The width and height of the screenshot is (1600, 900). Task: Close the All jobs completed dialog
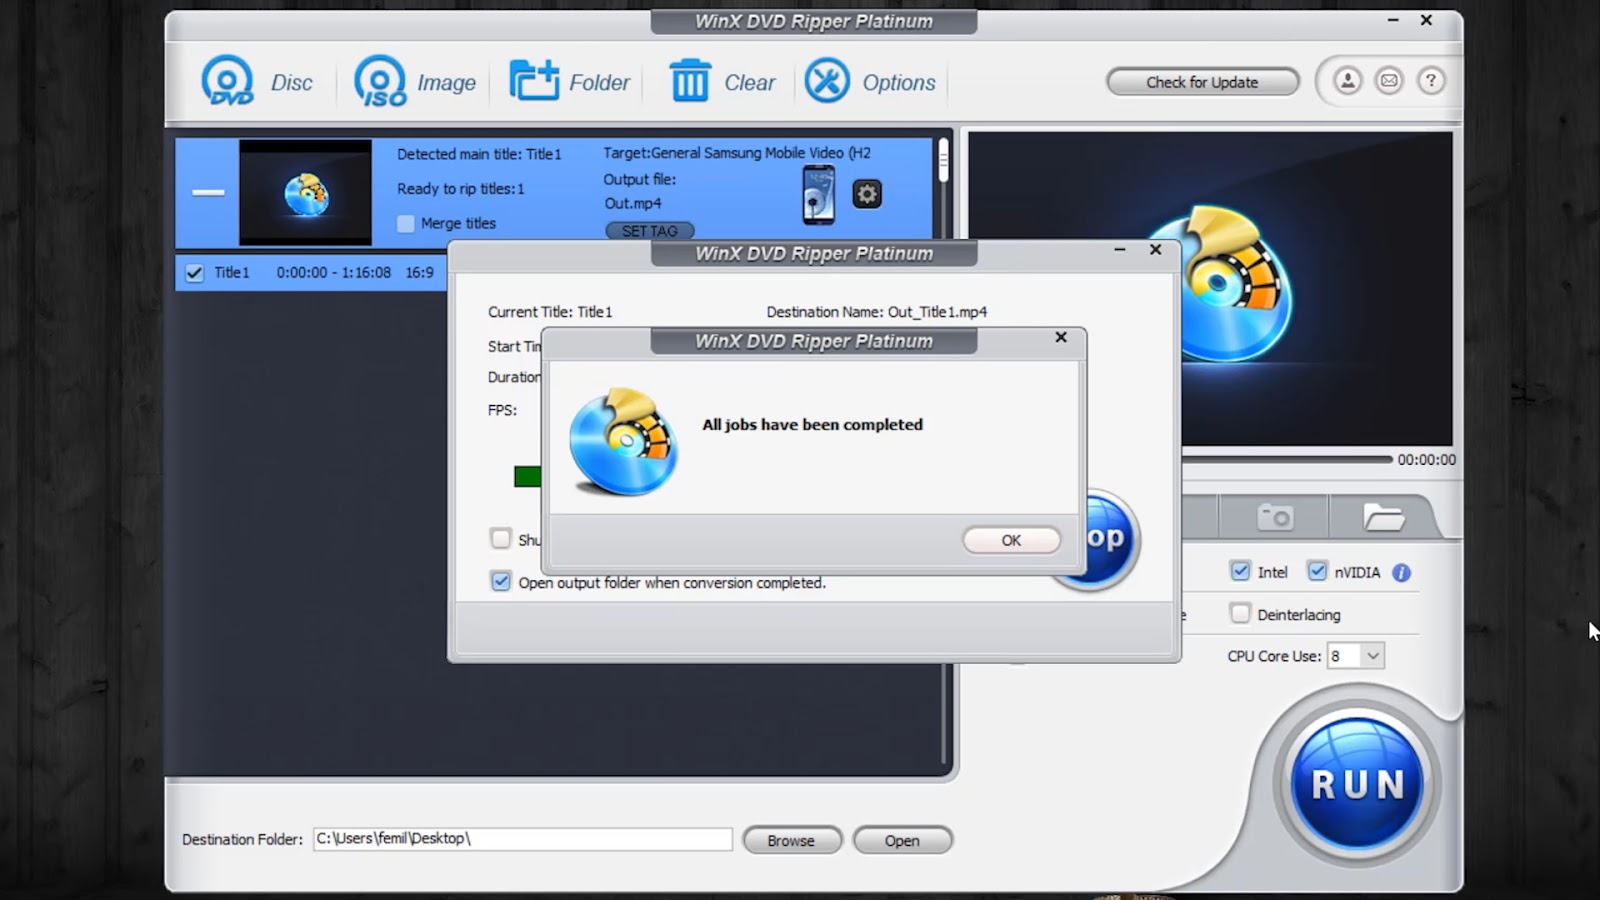[1061, 337]
